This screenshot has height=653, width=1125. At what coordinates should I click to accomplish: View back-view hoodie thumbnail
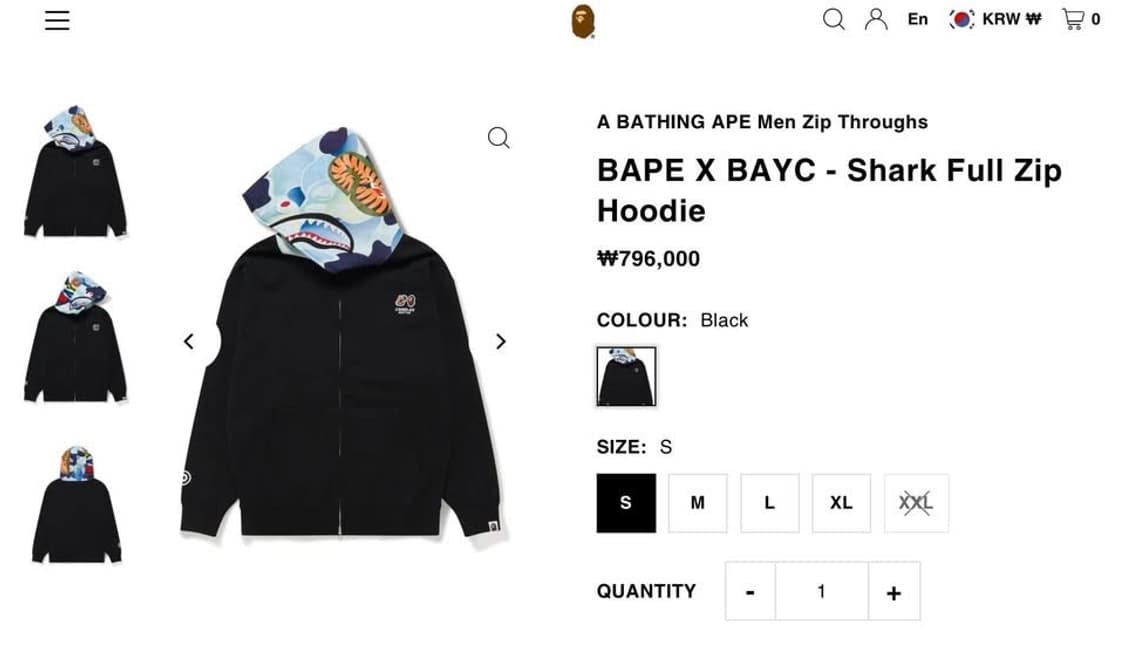click(x=76, y=504)
